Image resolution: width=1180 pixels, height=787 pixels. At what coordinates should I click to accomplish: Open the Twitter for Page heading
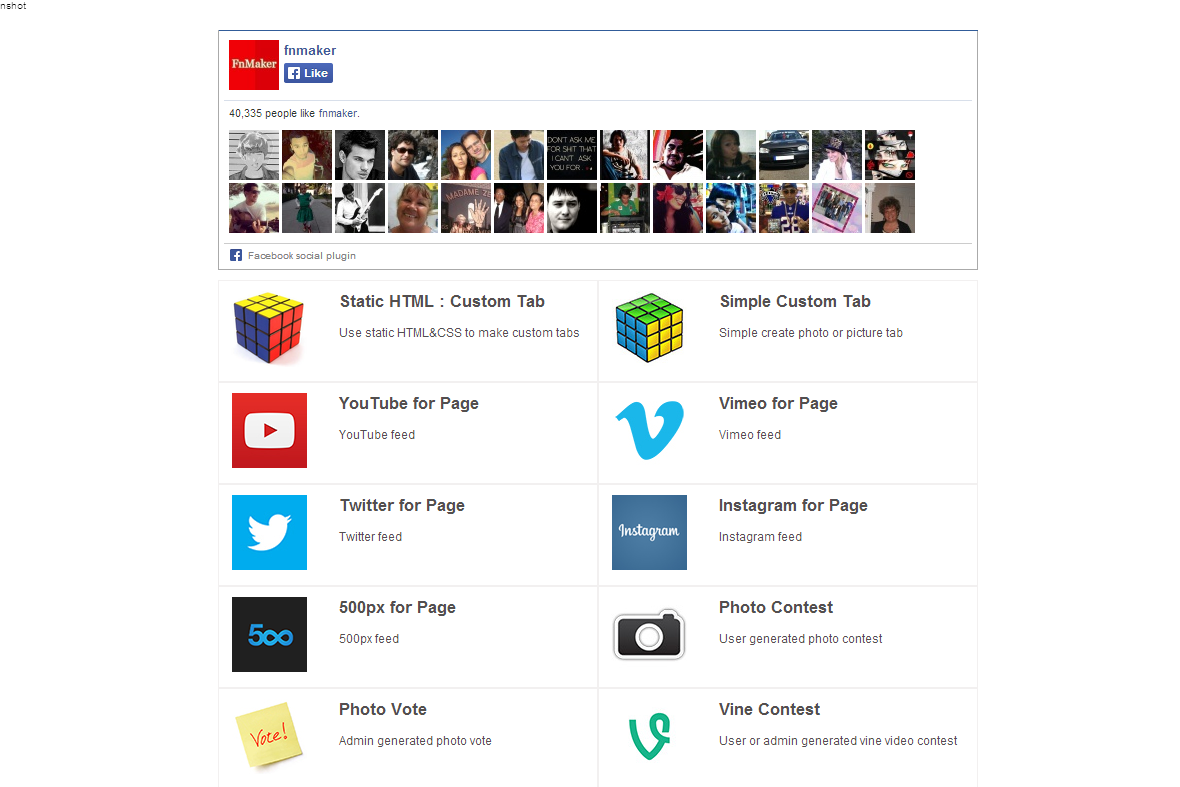[x=402, y=506]
